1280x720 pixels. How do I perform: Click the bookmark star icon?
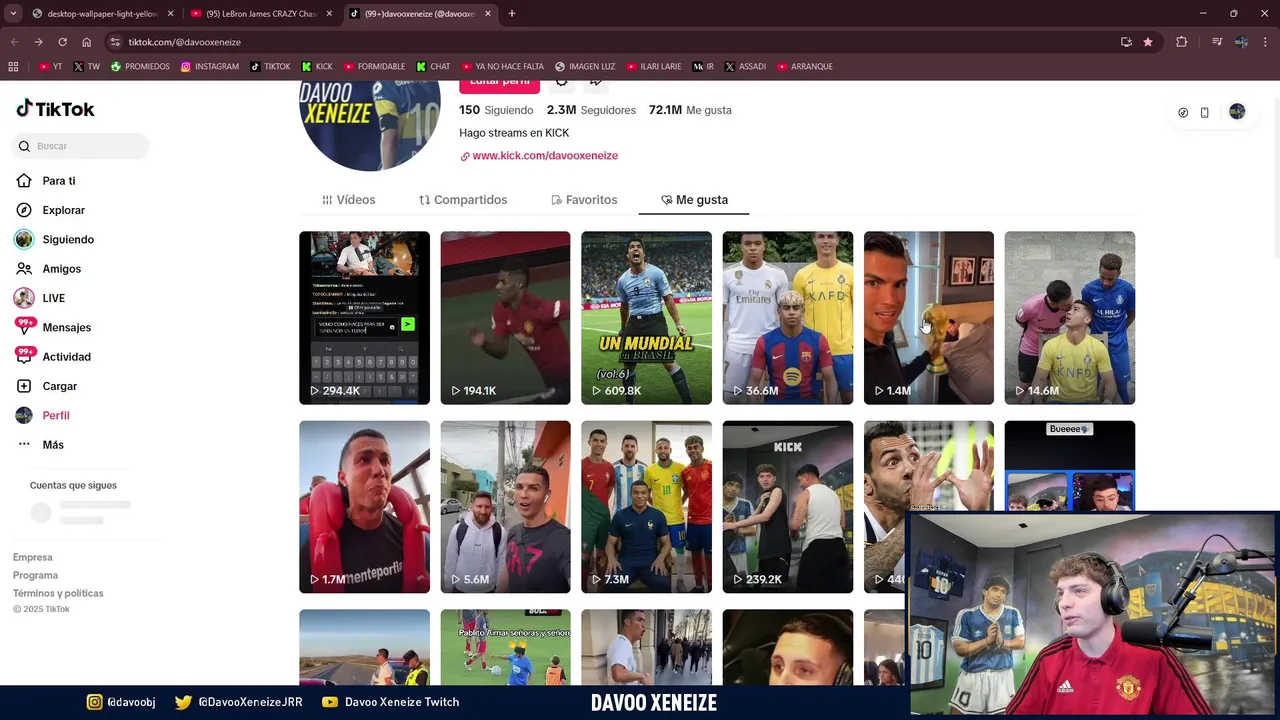point(1148,42)
